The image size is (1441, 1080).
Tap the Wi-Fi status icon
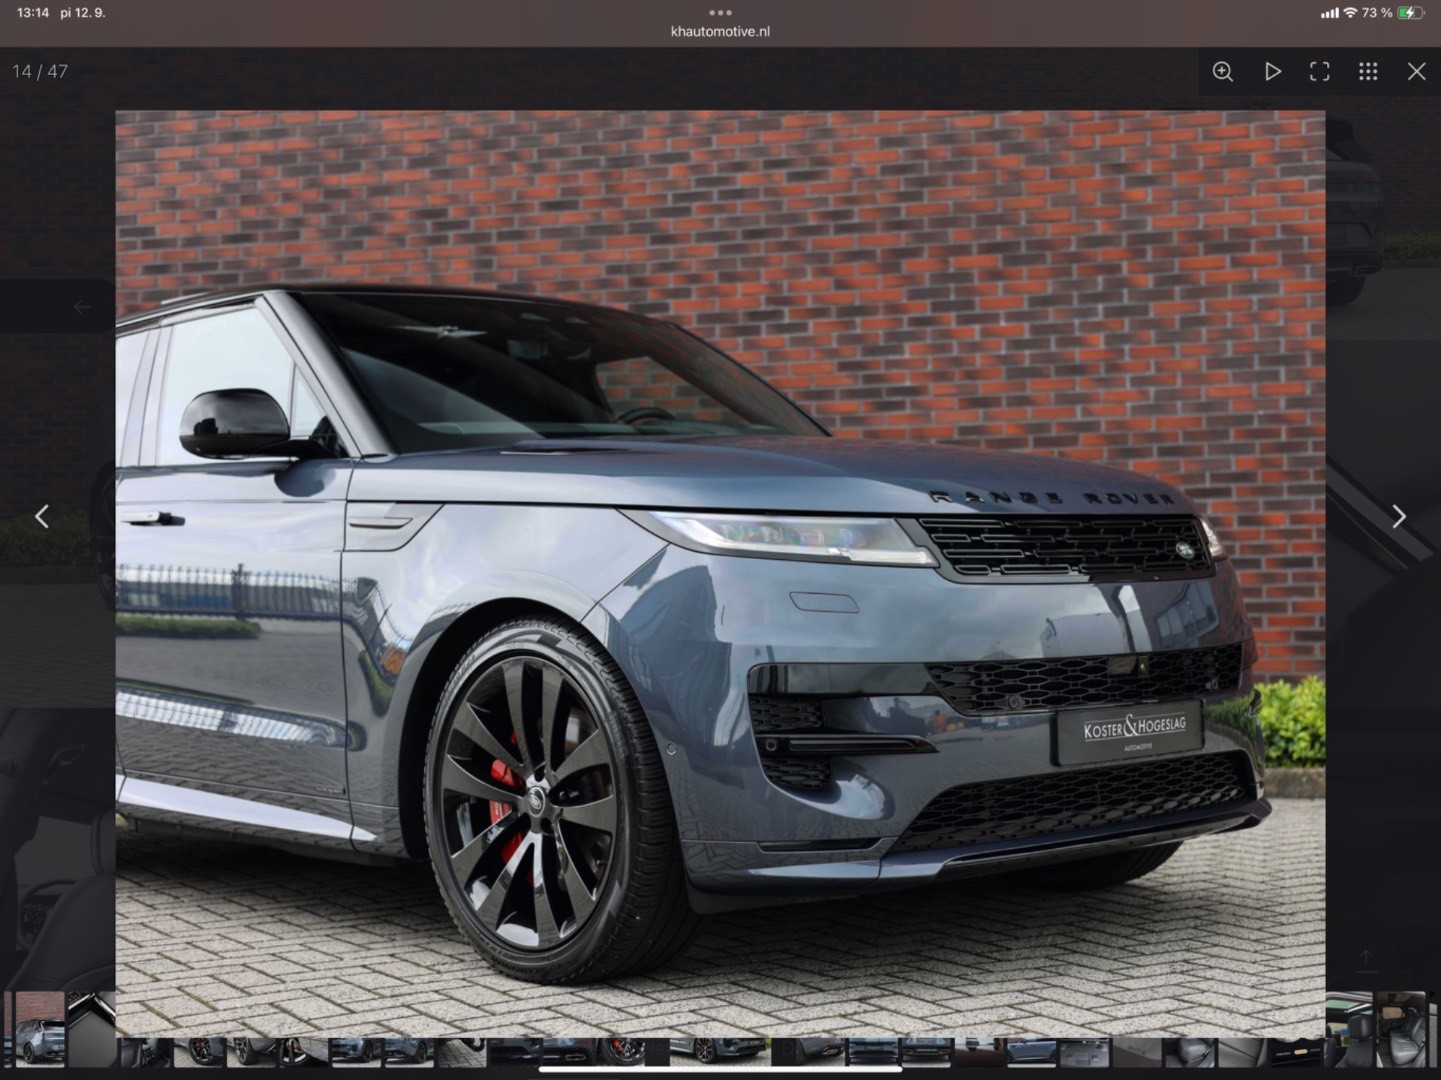click(1350, 13)
